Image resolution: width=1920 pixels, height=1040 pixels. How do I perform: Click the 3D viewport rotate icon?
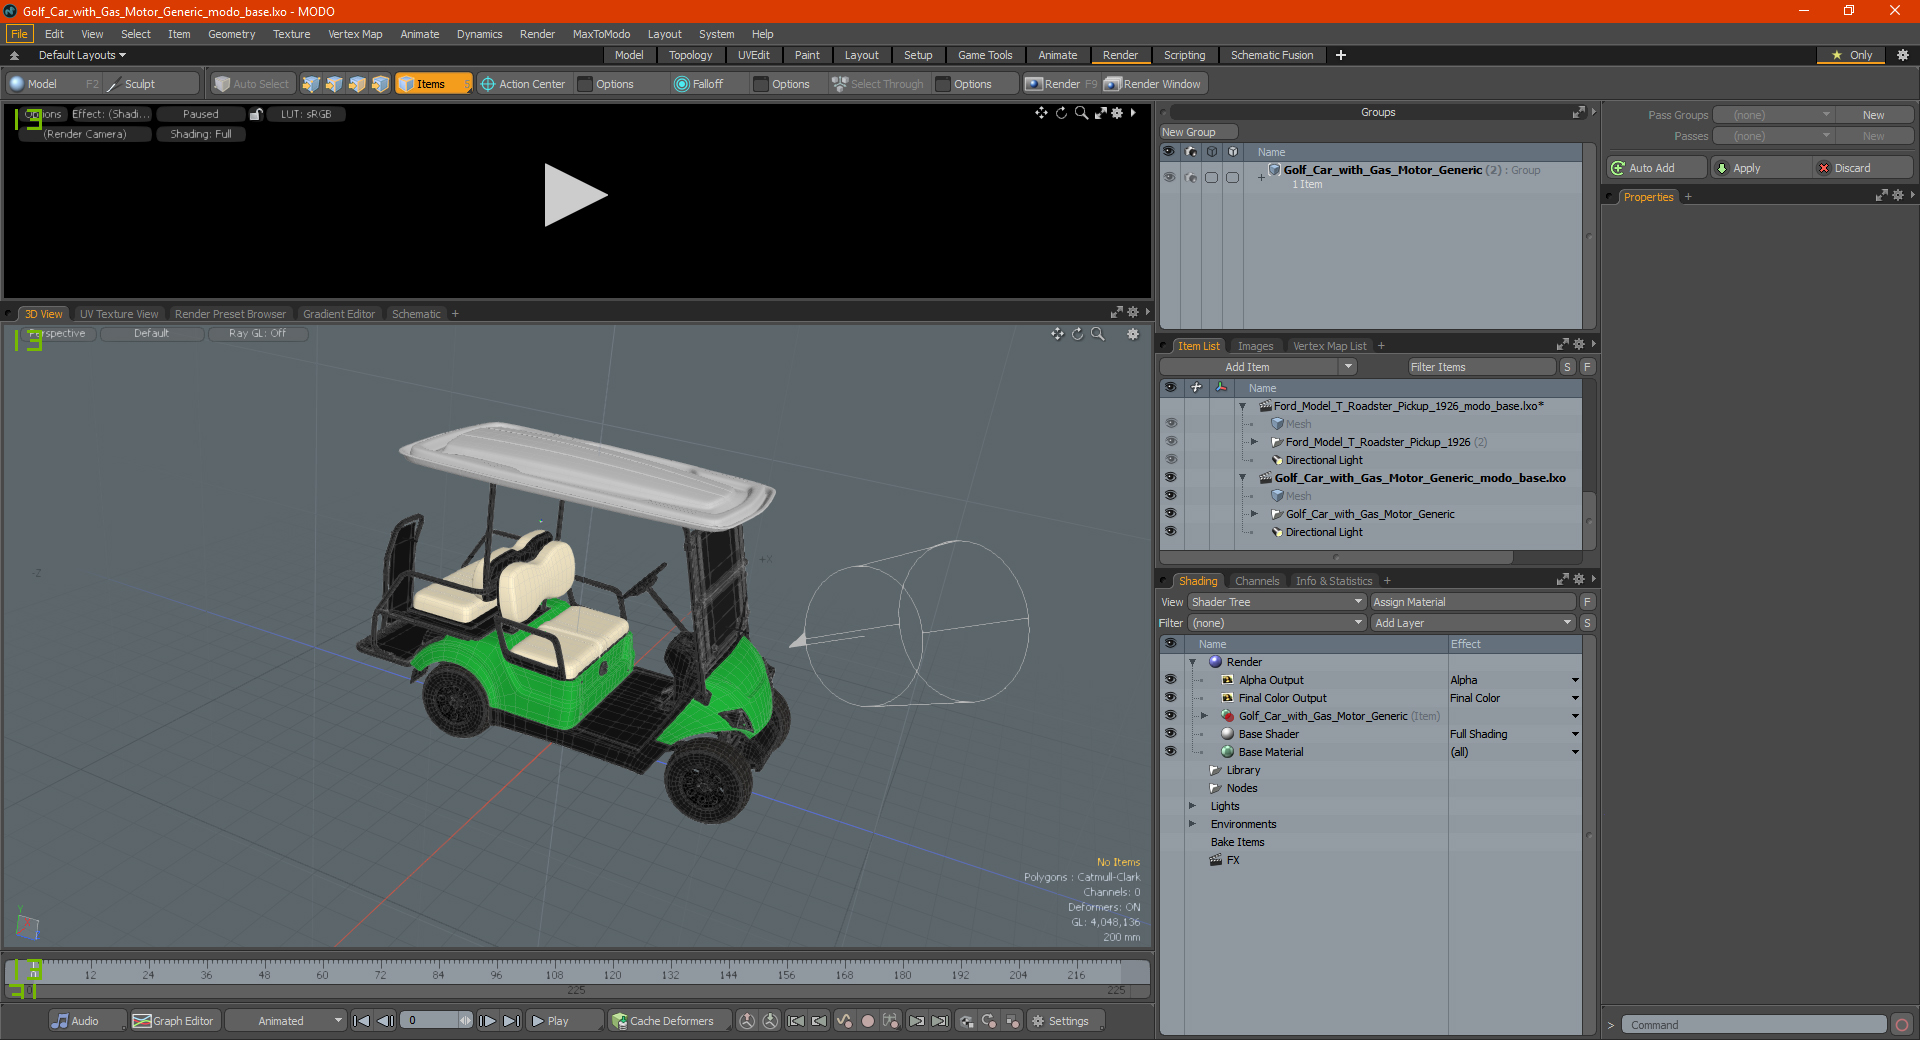point(1078,334)
